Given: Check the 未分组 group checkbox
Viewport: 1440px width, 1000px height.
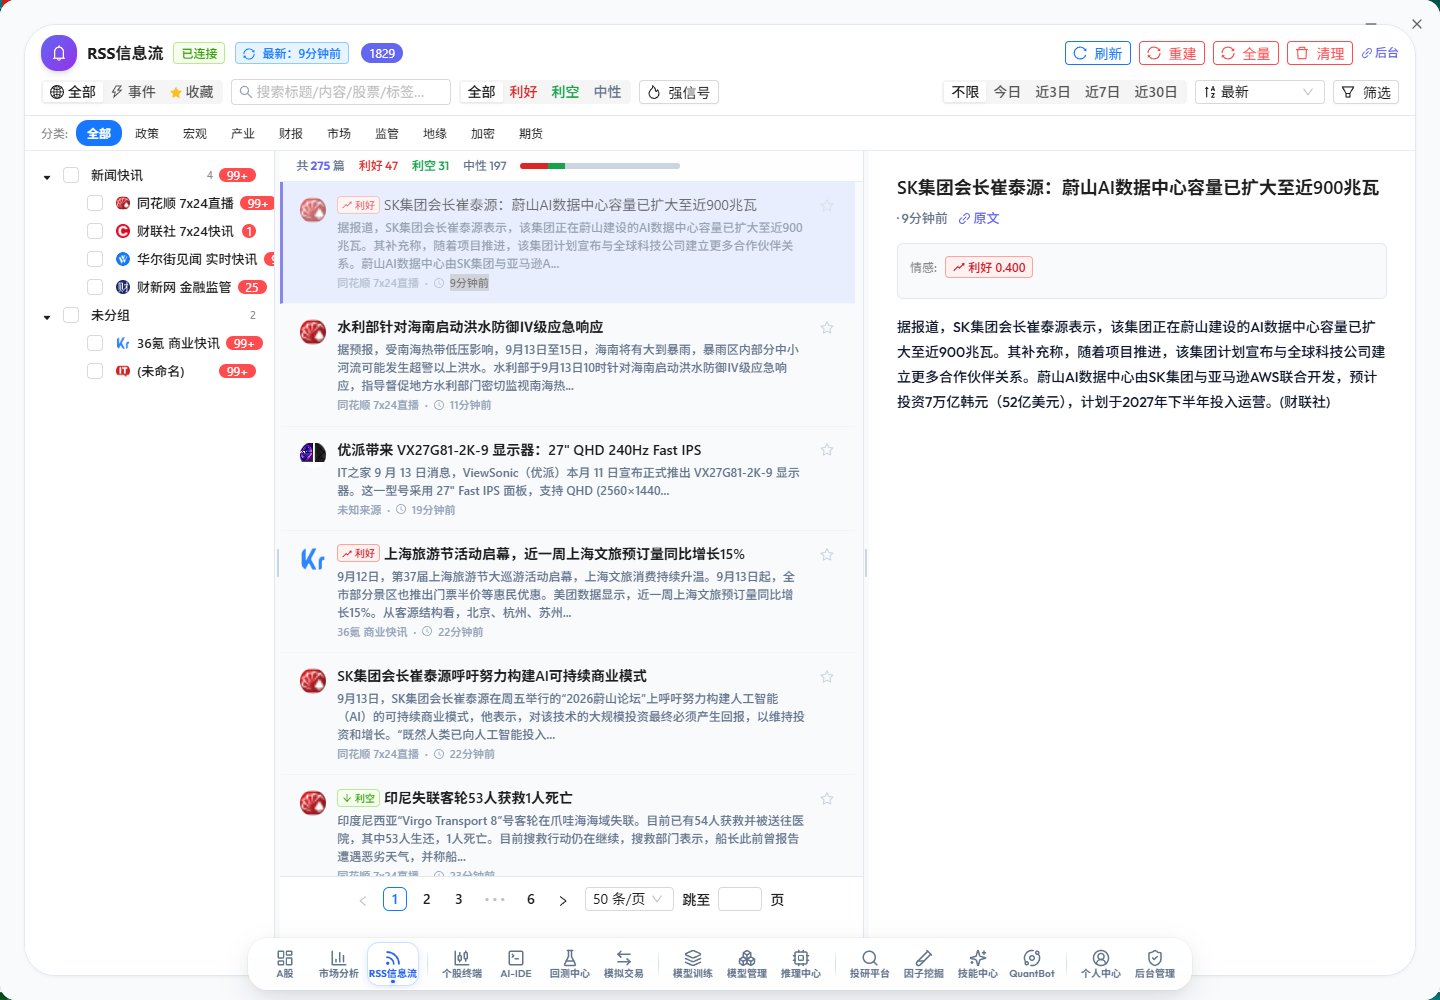Looking at the screenshot, I should (x=71, y=315).
